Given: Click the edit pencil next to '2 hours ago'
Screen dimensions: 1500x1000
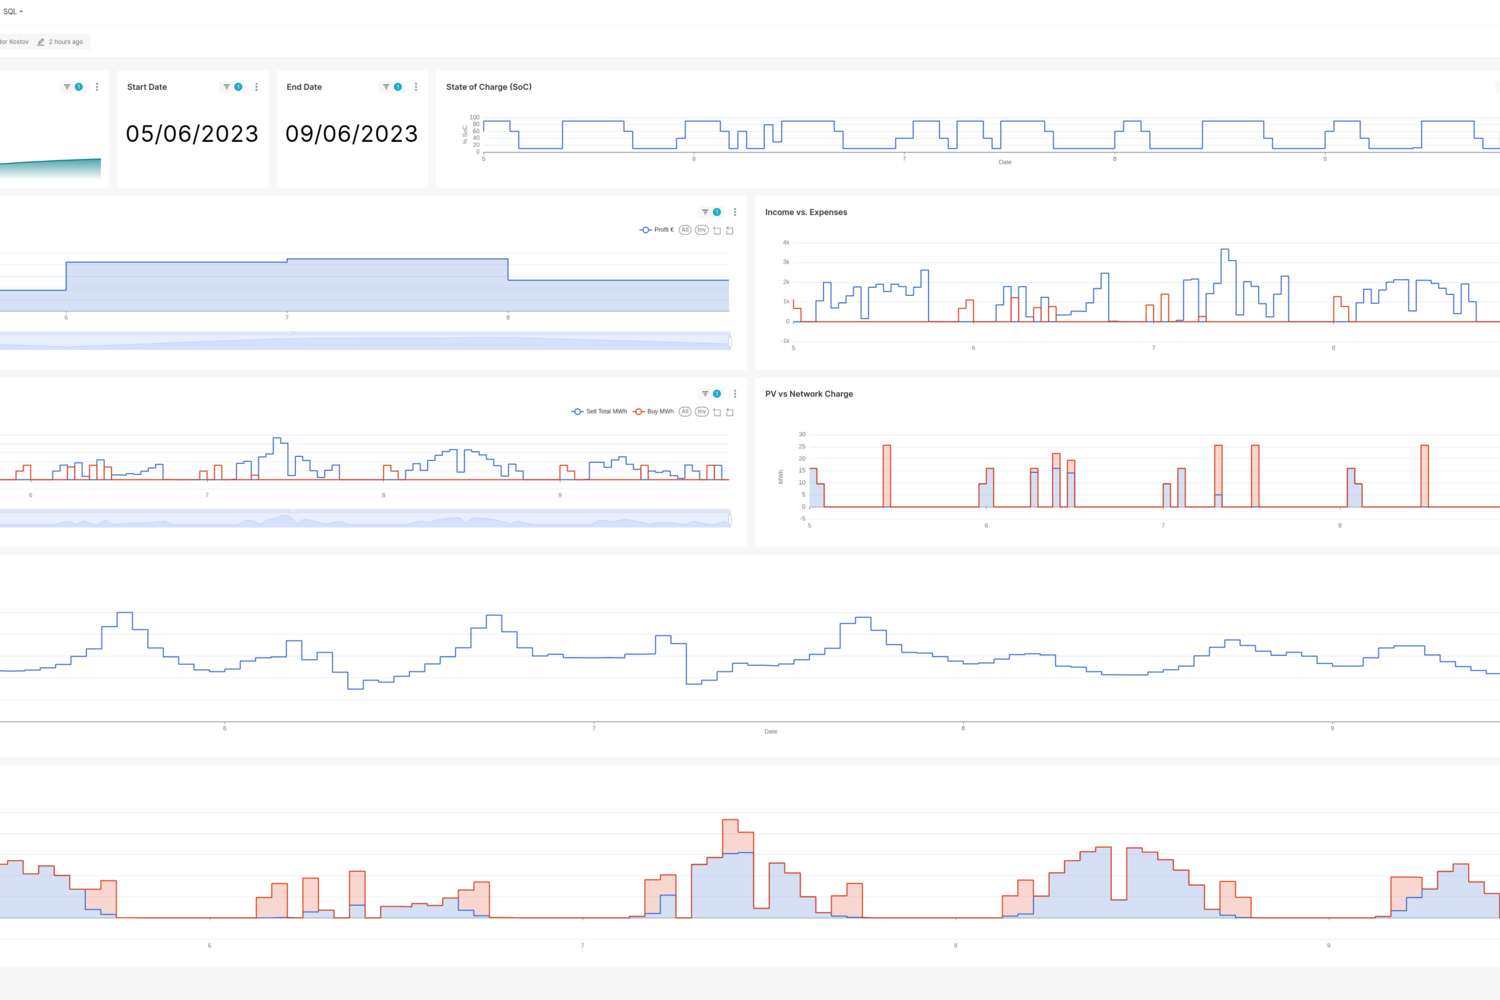Looking at the screenshot, I should coord(41,42).
